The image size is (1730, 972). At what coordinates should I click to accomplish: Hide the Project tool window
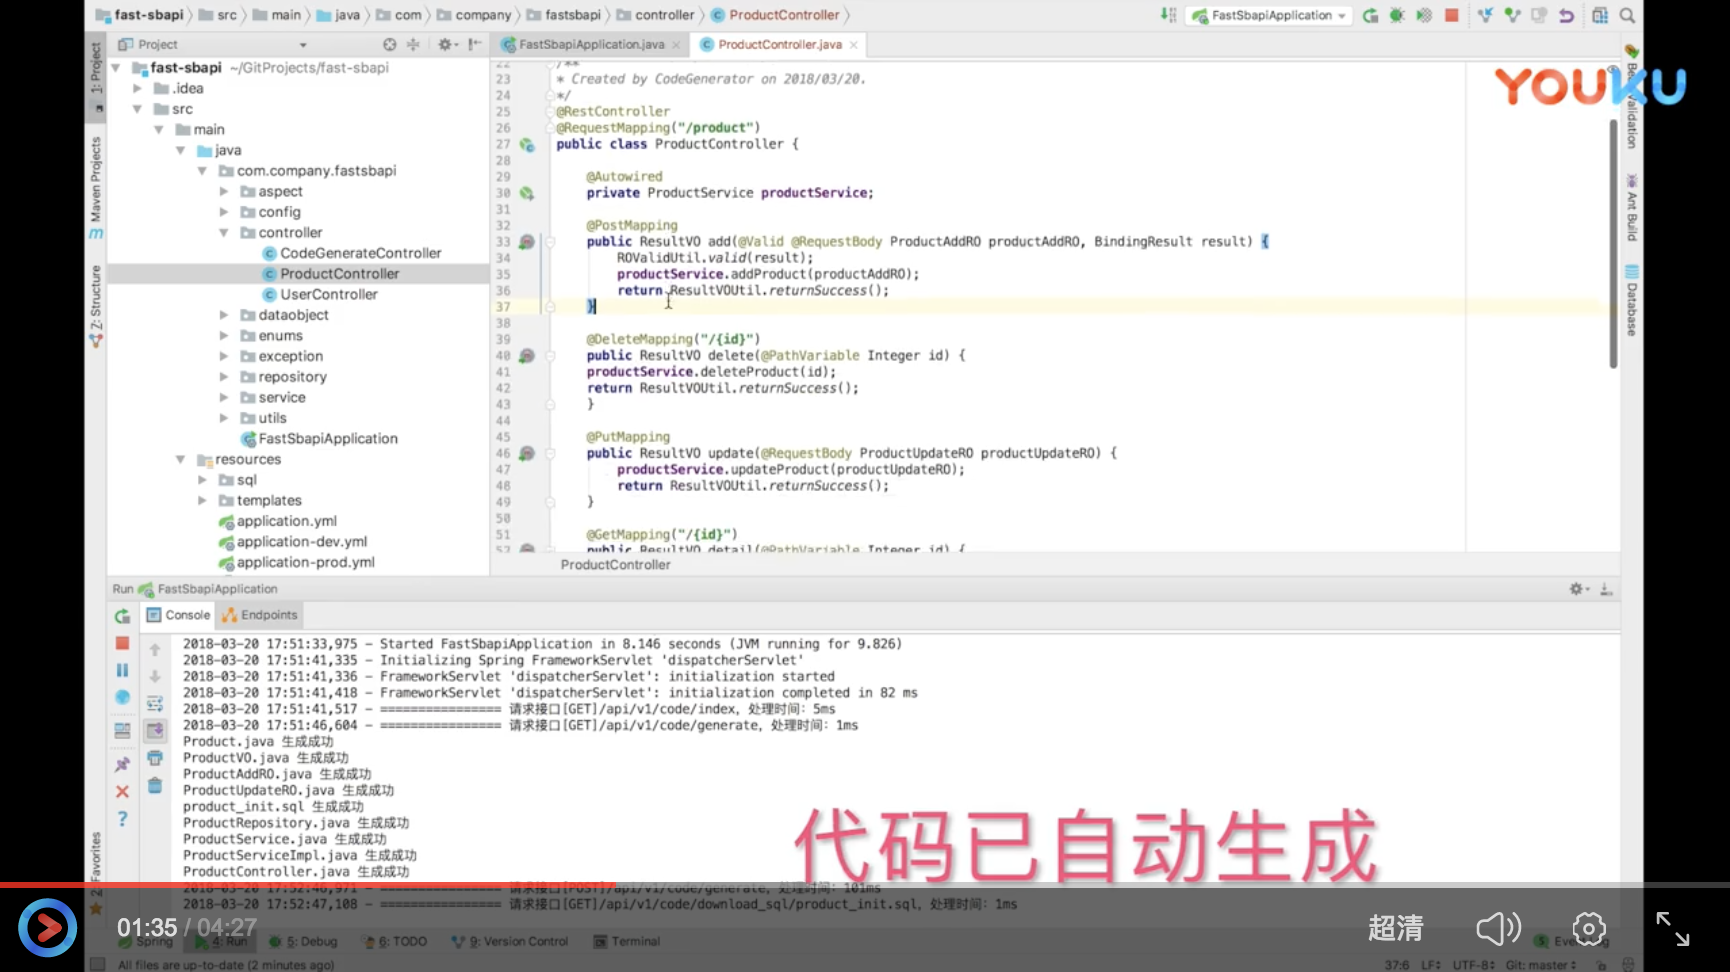click(475, 44)
